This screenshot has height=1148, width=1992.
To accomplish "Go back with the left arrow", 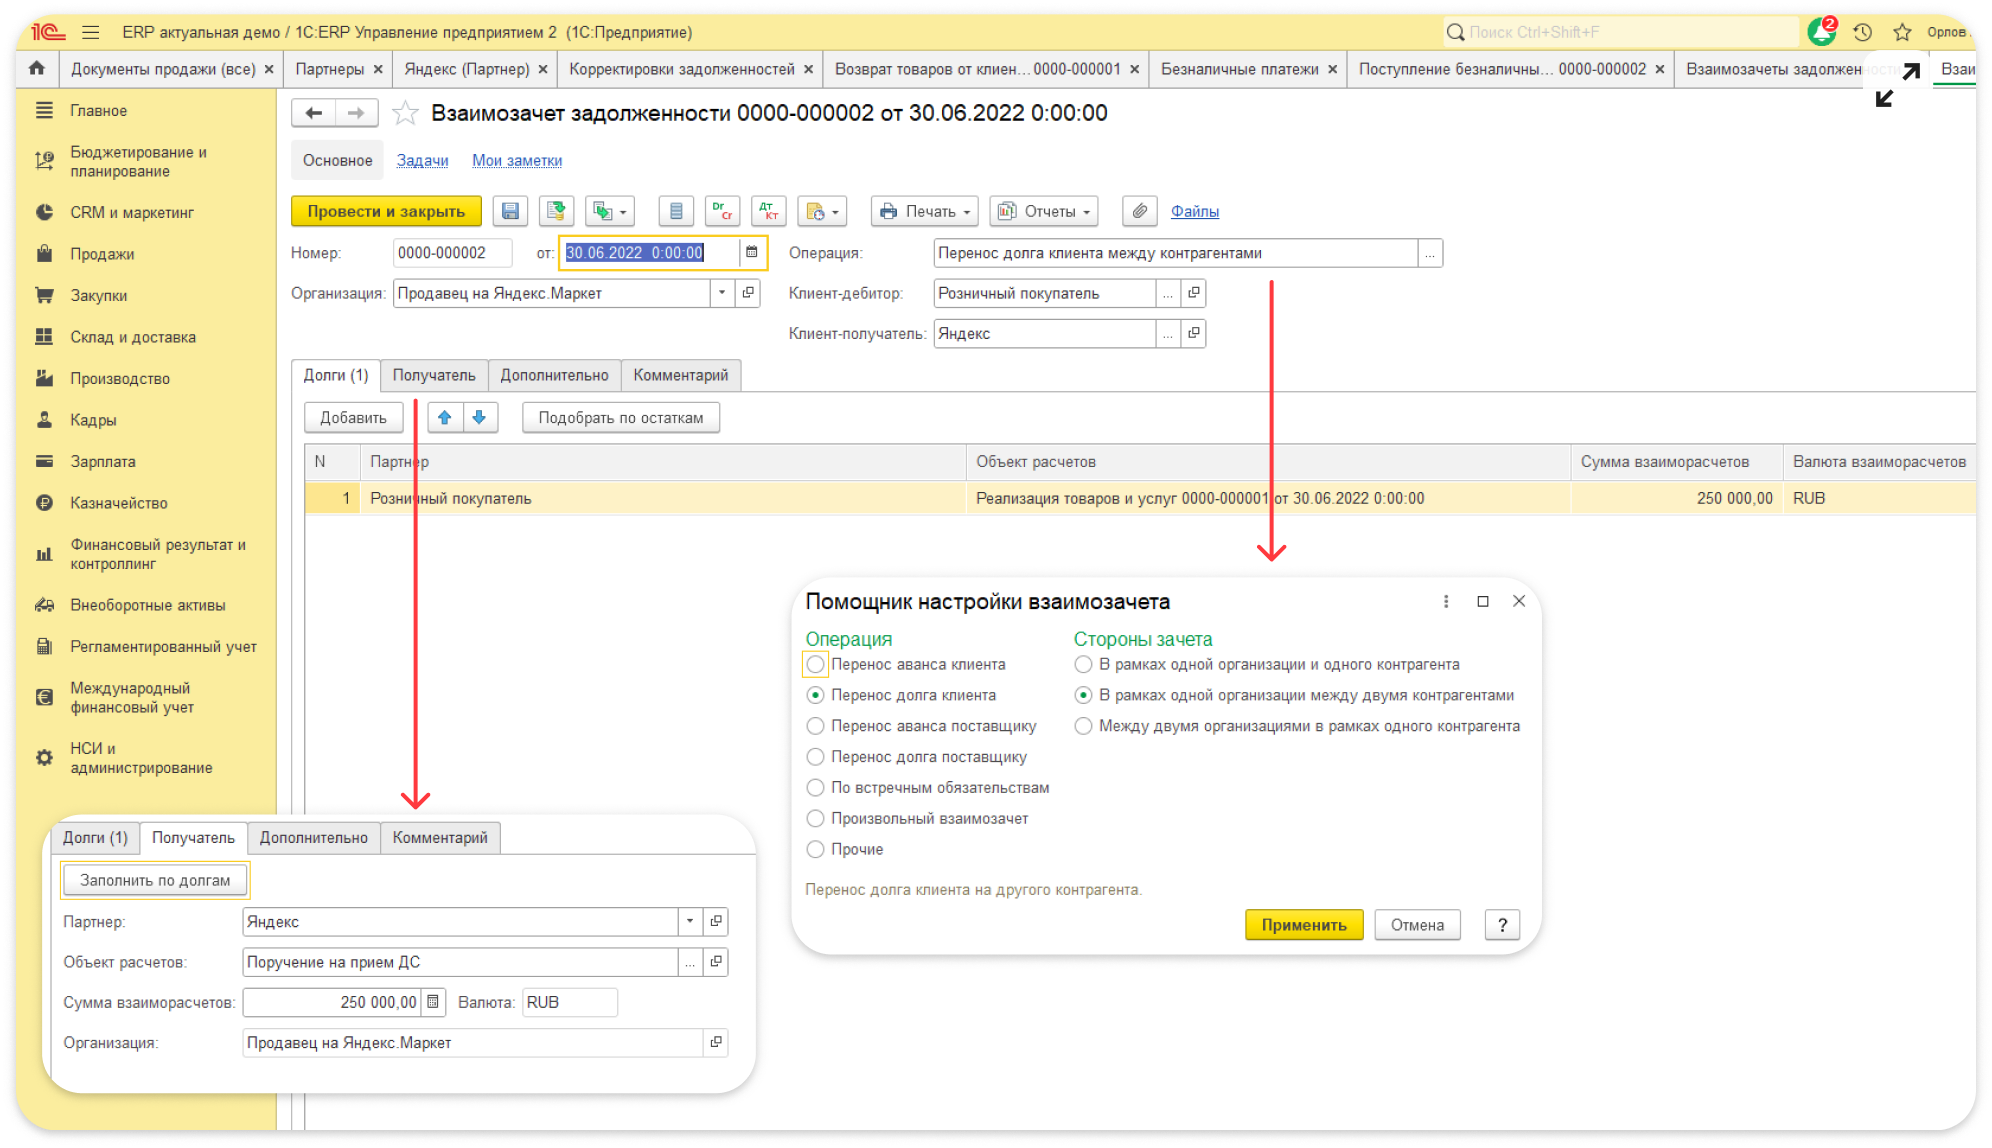I will (314, 113).
